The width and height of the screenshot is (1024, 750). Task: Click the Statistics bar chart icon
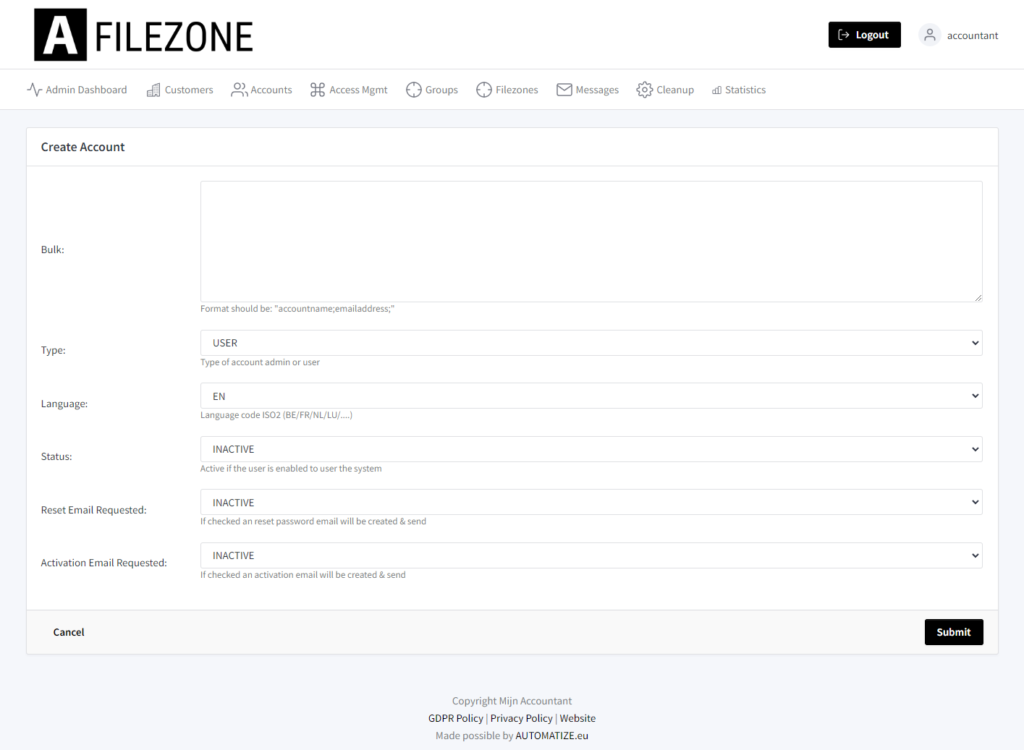point(717,90)
